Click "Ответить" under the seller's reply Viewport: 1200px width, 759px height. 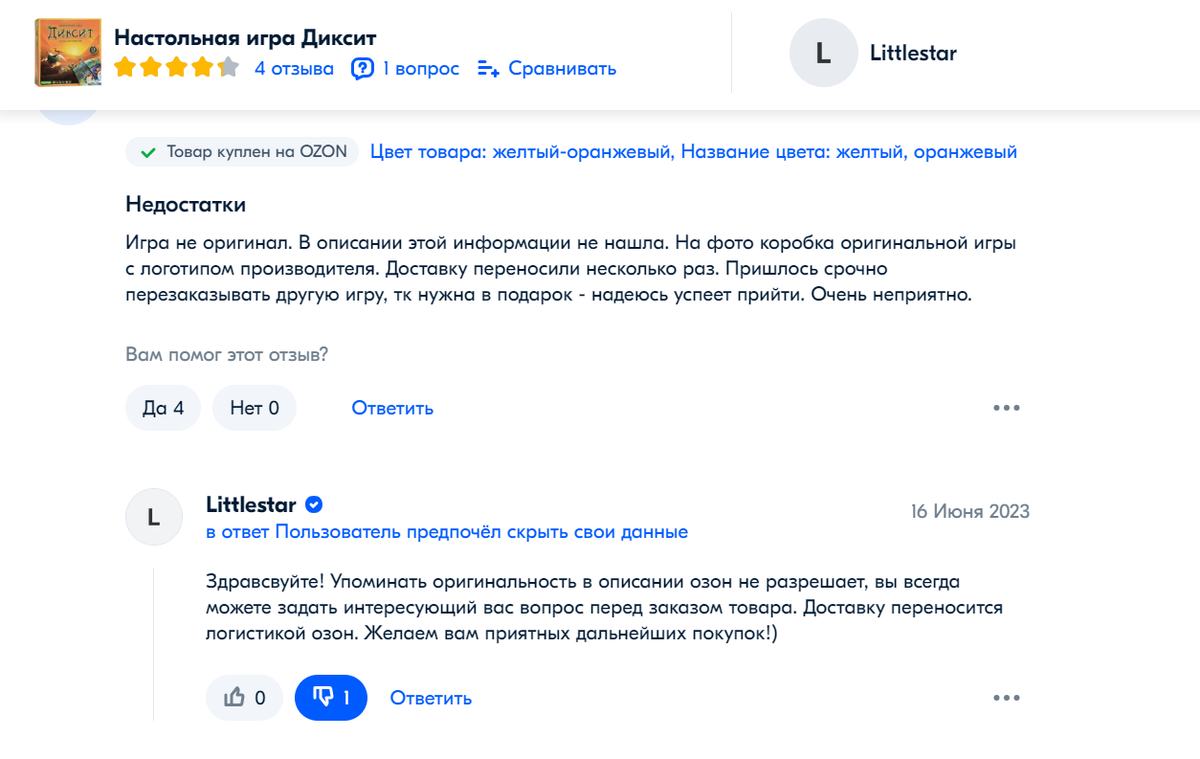[430, 698]
